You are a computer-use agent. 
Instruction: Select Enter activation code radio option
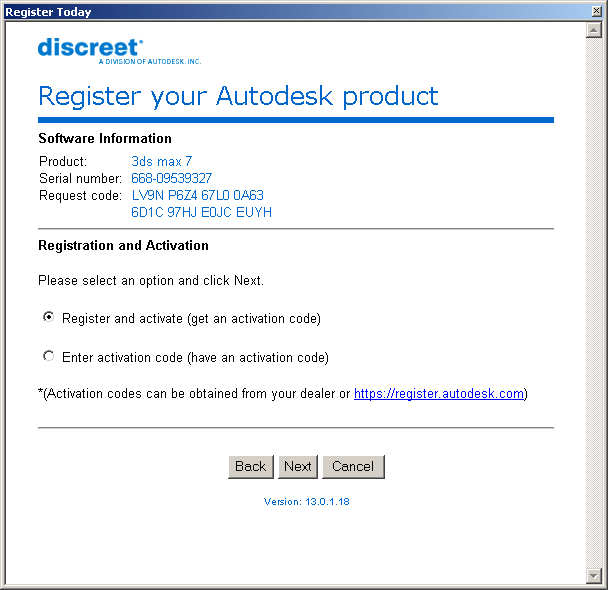tap(48, 356)
